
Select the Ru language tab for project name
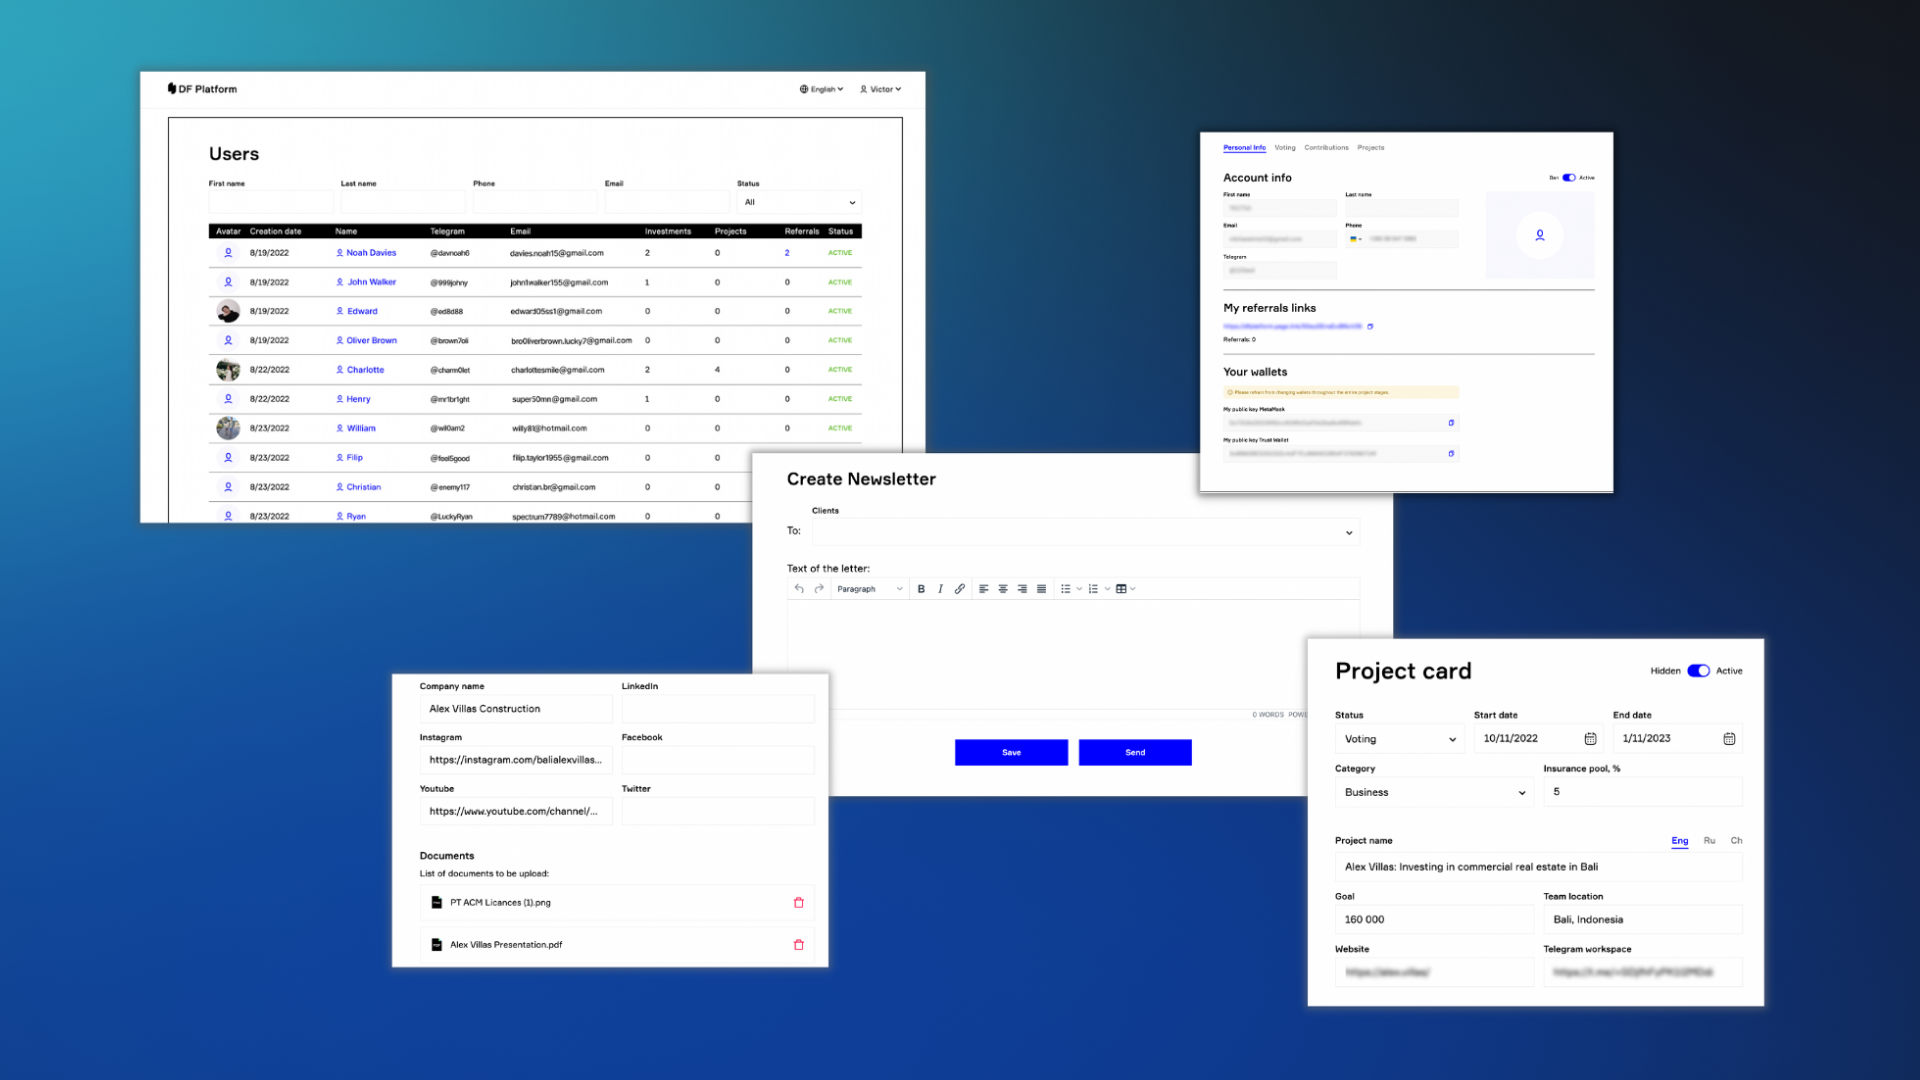(x=1709, y=841)
